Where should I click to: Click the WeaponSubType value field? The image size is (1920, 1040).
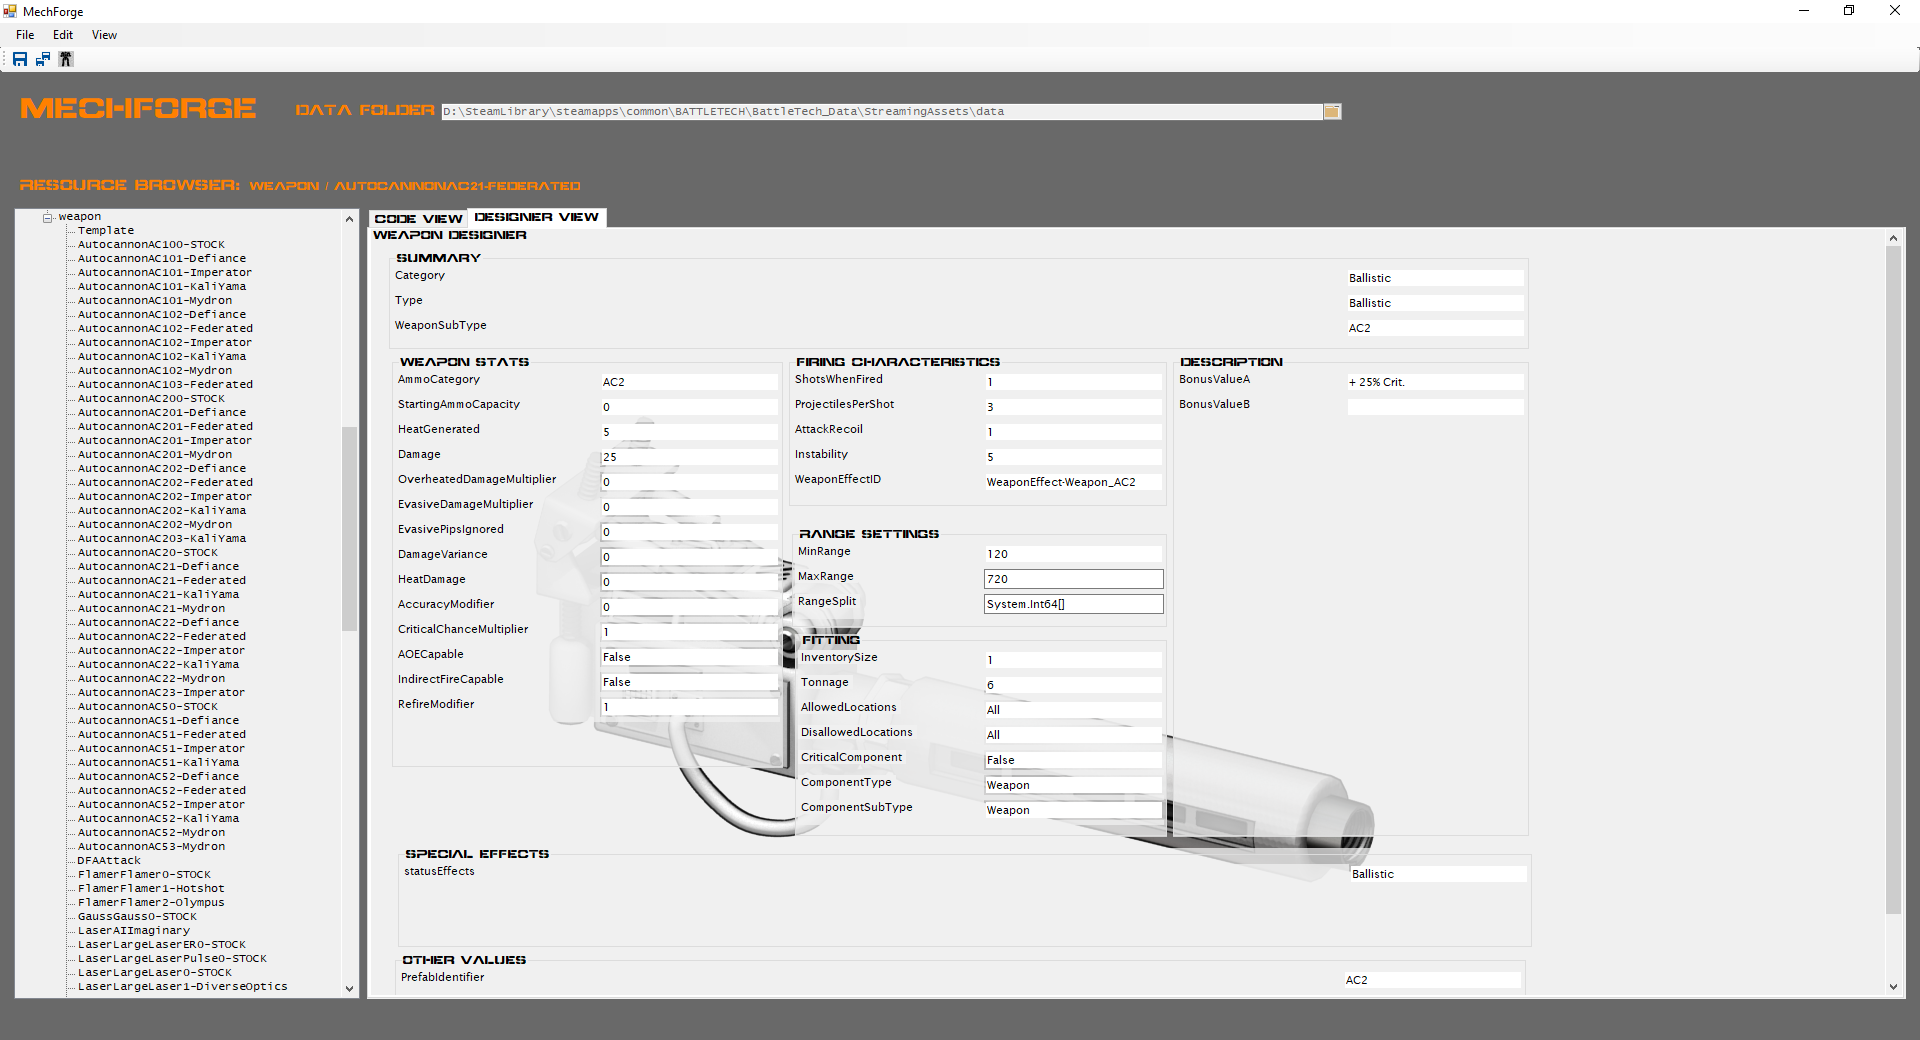coord(1435,328)
